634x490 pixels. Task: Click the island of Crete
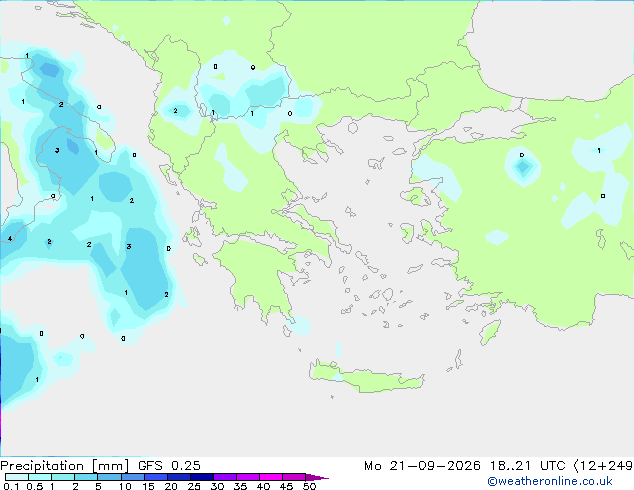tap(366, 377)
